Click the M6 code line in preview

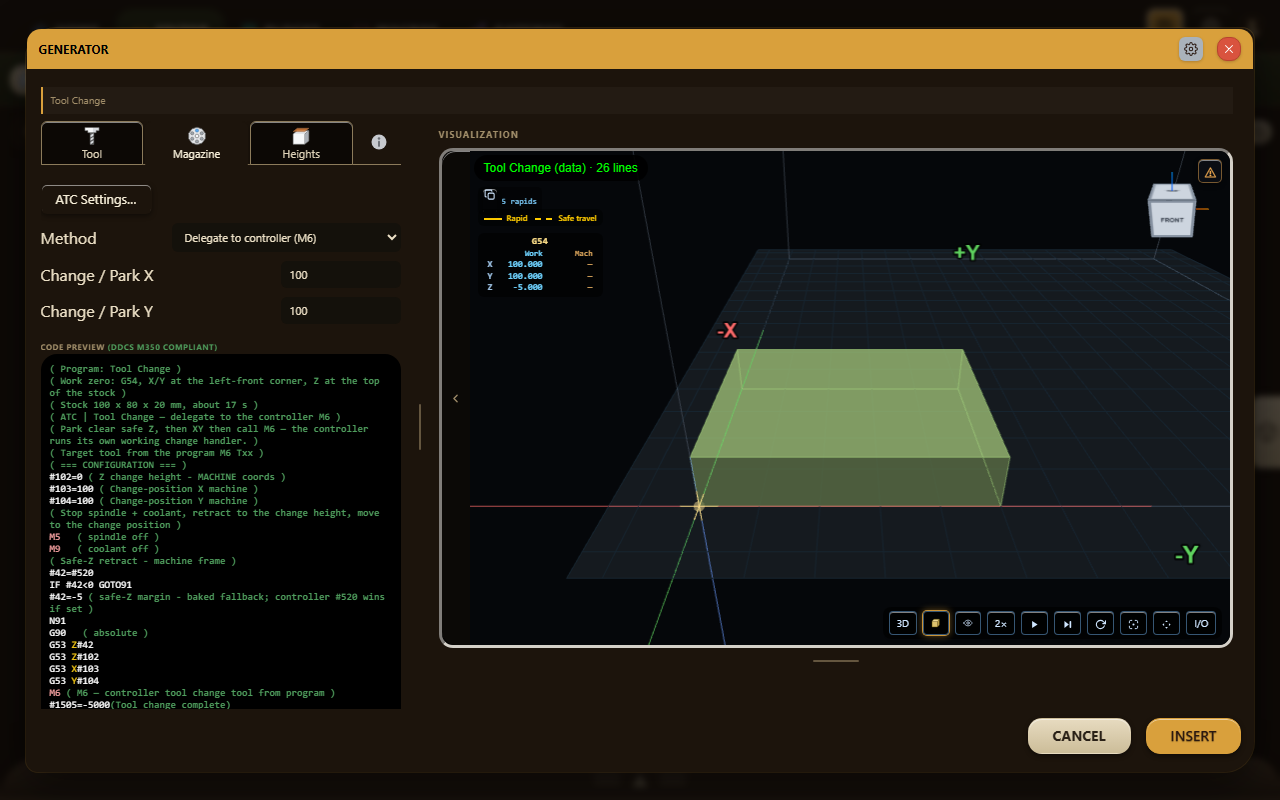(x=192, y=693)
